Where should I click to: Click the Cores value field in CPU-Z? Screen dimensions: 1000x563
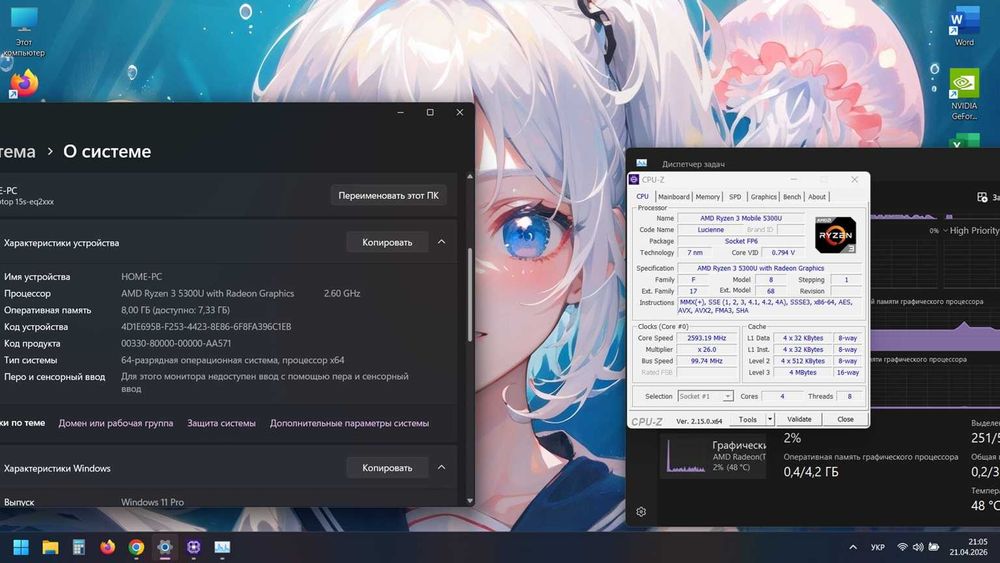click(782, 396)
